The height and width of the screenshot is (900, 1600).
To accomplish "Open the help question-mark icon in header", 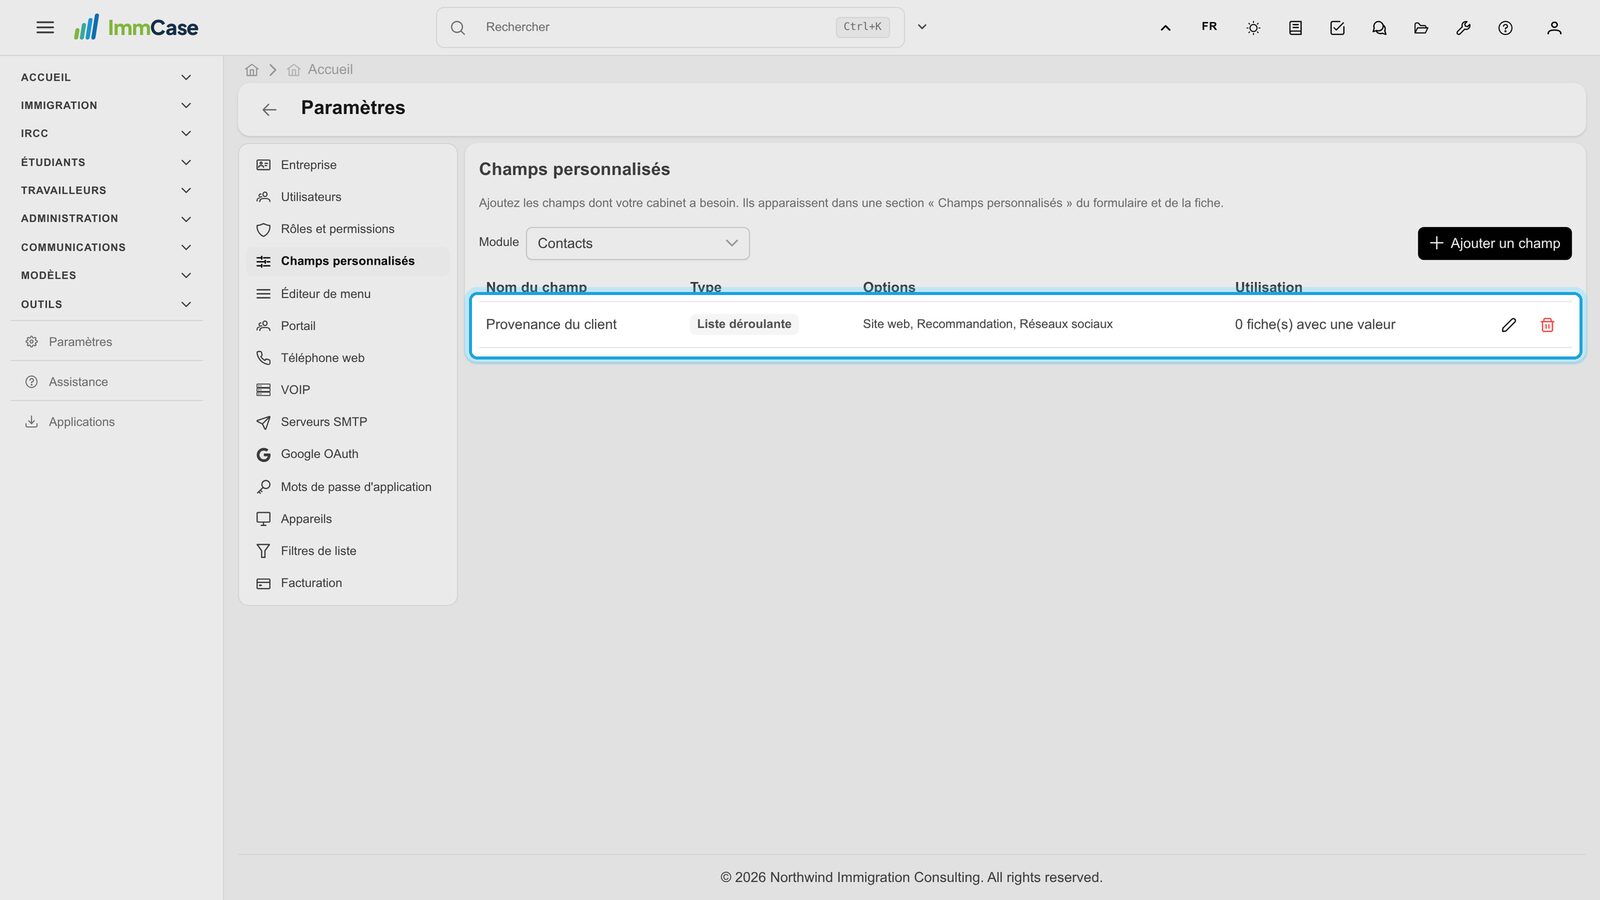I will 1505,28.
